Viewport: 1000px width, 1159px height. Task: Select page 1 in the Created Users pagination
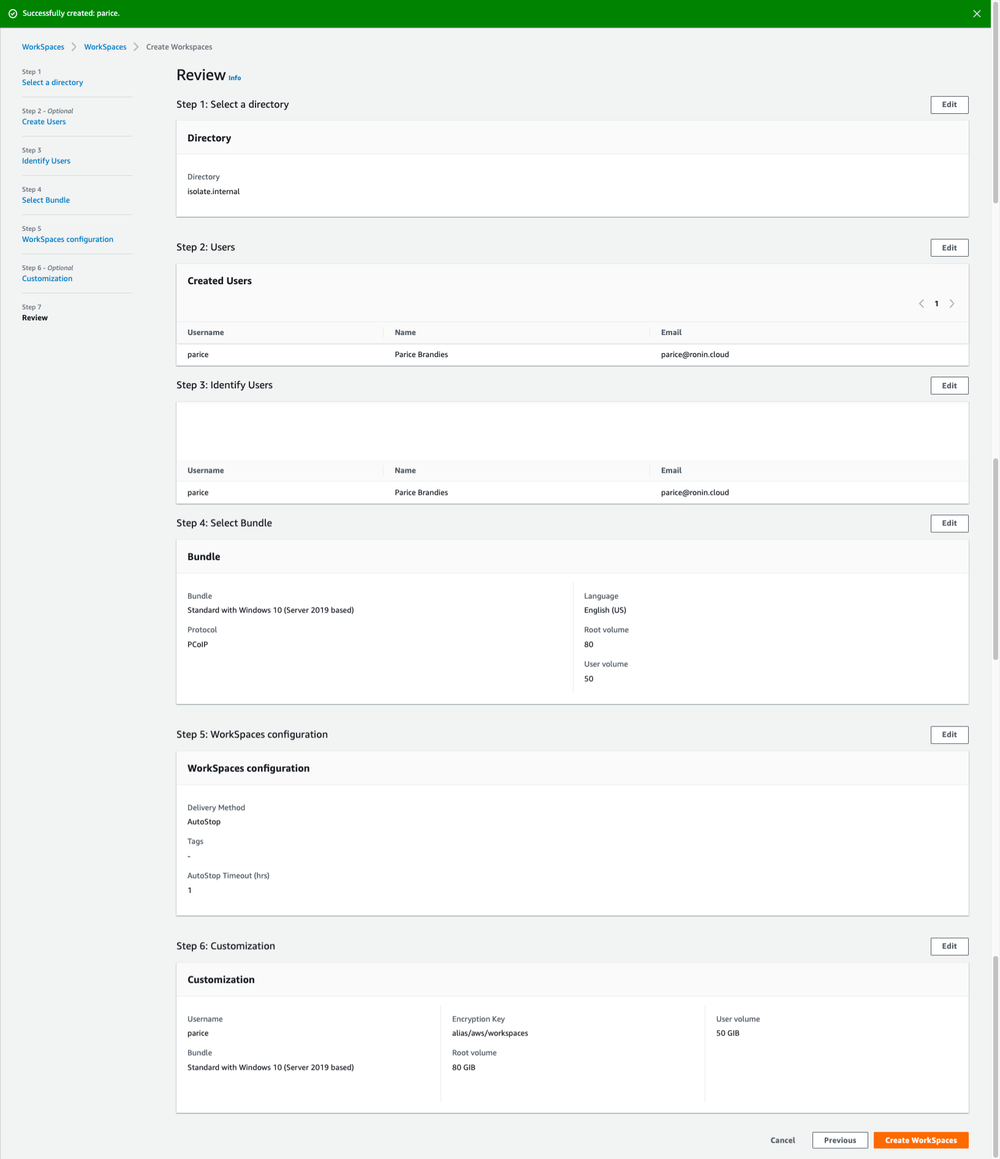936,303
